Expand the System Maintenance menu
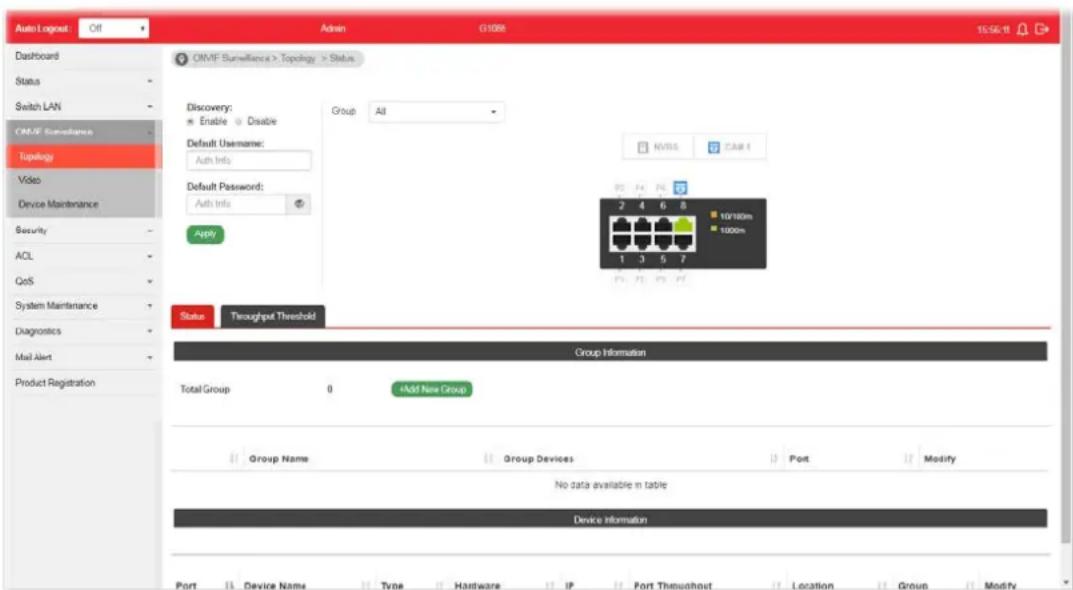The height and width of the screenshot is (590, 1073). pos(82,306)
